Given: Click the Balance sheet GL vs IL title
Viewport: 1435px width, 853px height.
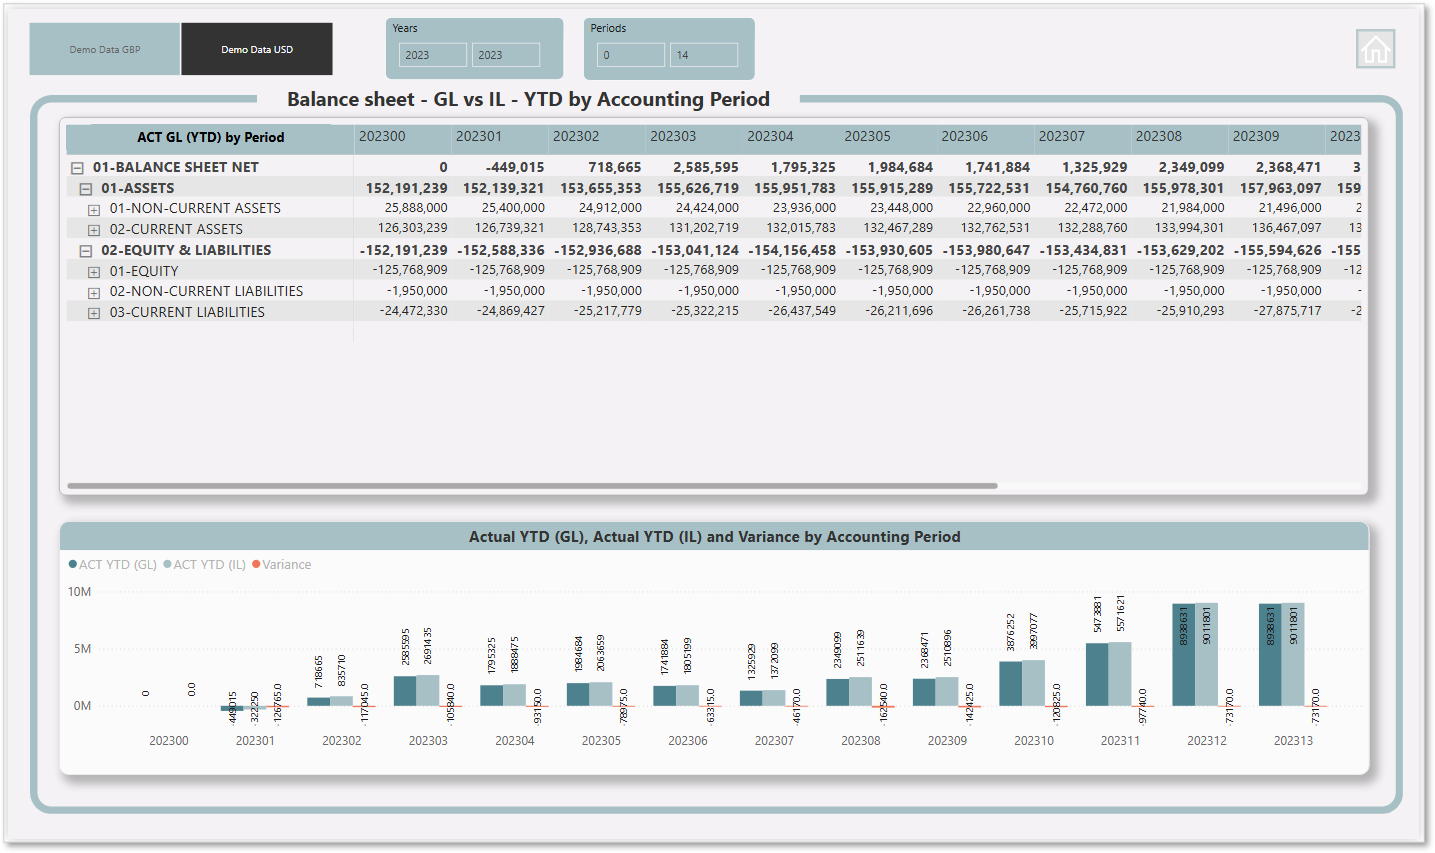Looking at the screenshot, I should coord(528,99).
